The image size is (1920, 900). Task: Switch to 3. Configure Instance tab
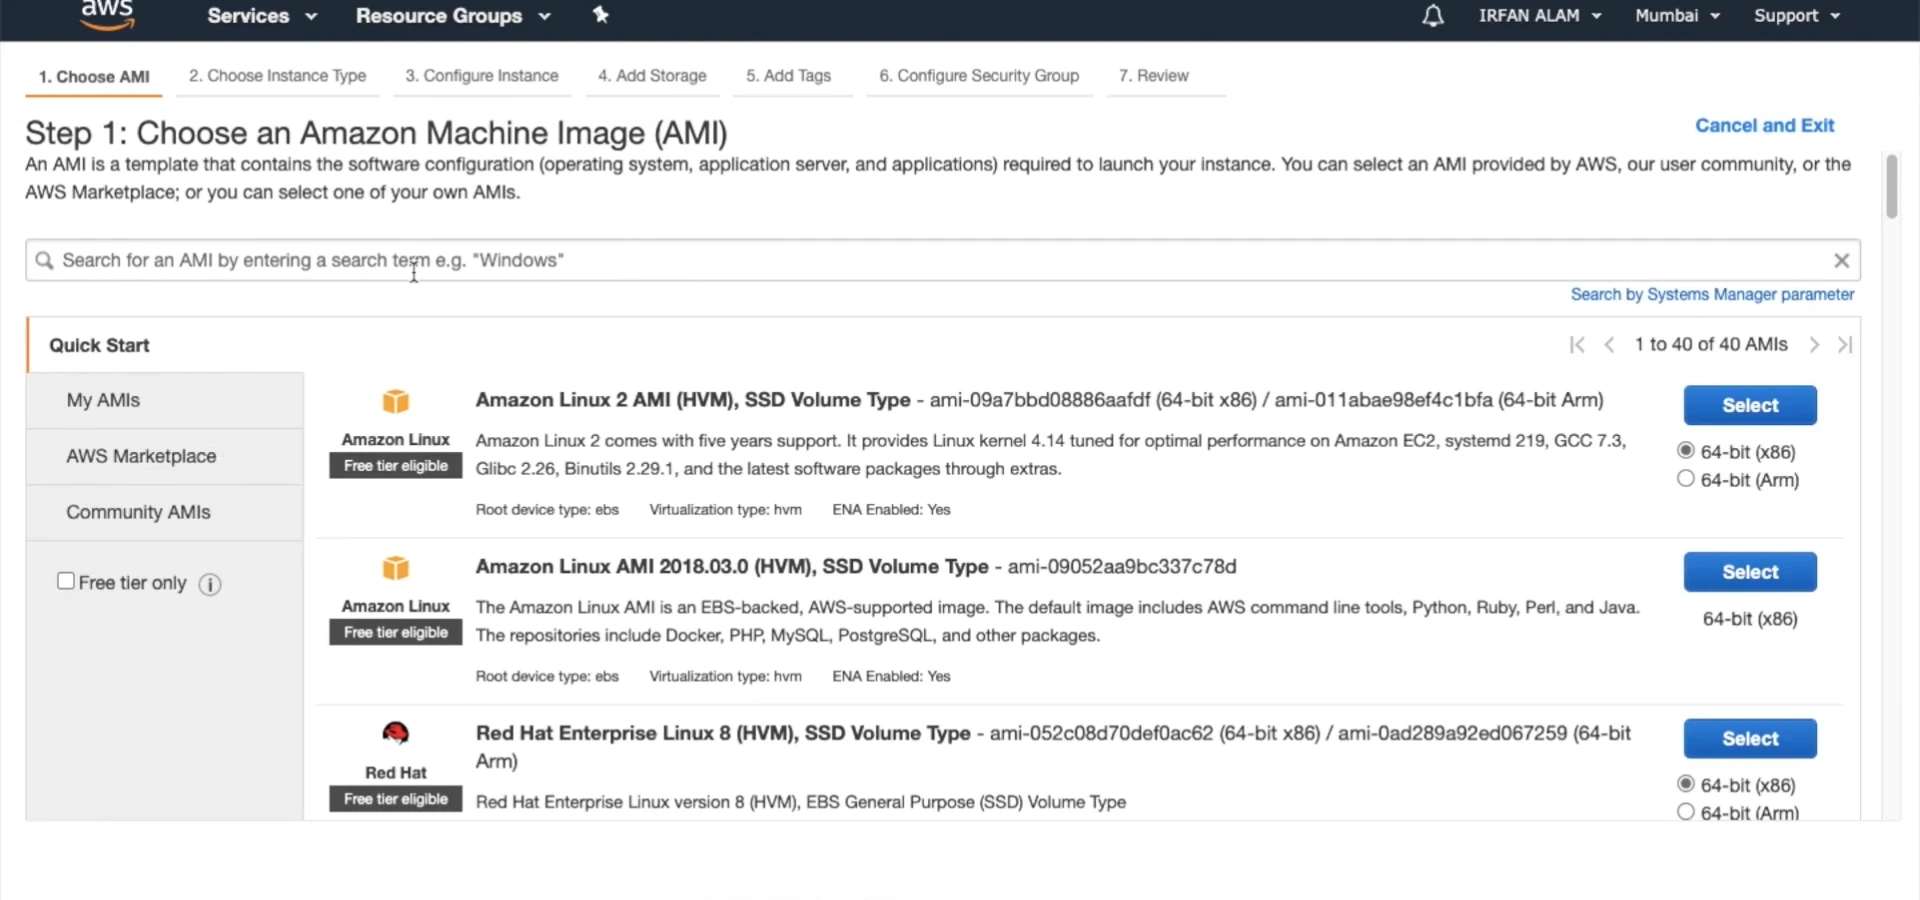click(x=482, y=76)
